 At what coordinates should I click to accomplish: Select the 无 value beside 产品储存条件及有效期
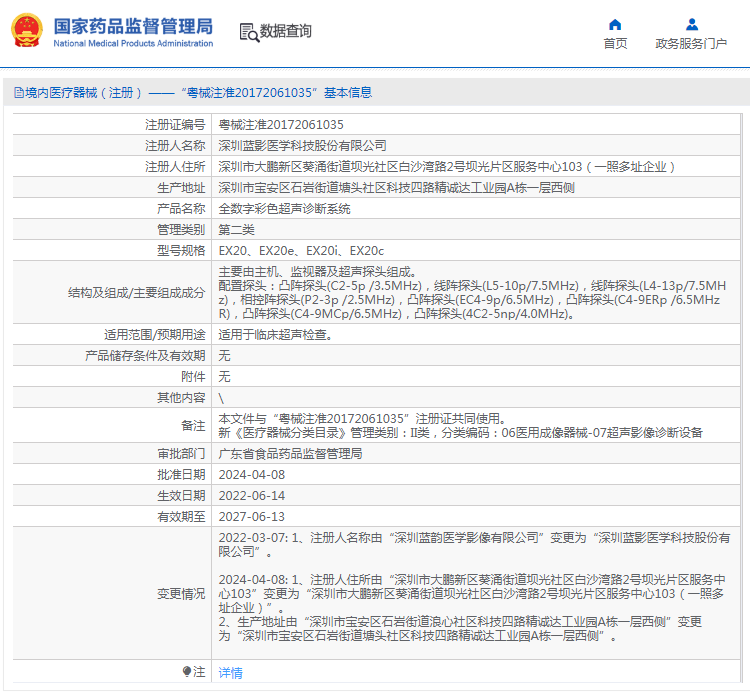coord(224,355)
